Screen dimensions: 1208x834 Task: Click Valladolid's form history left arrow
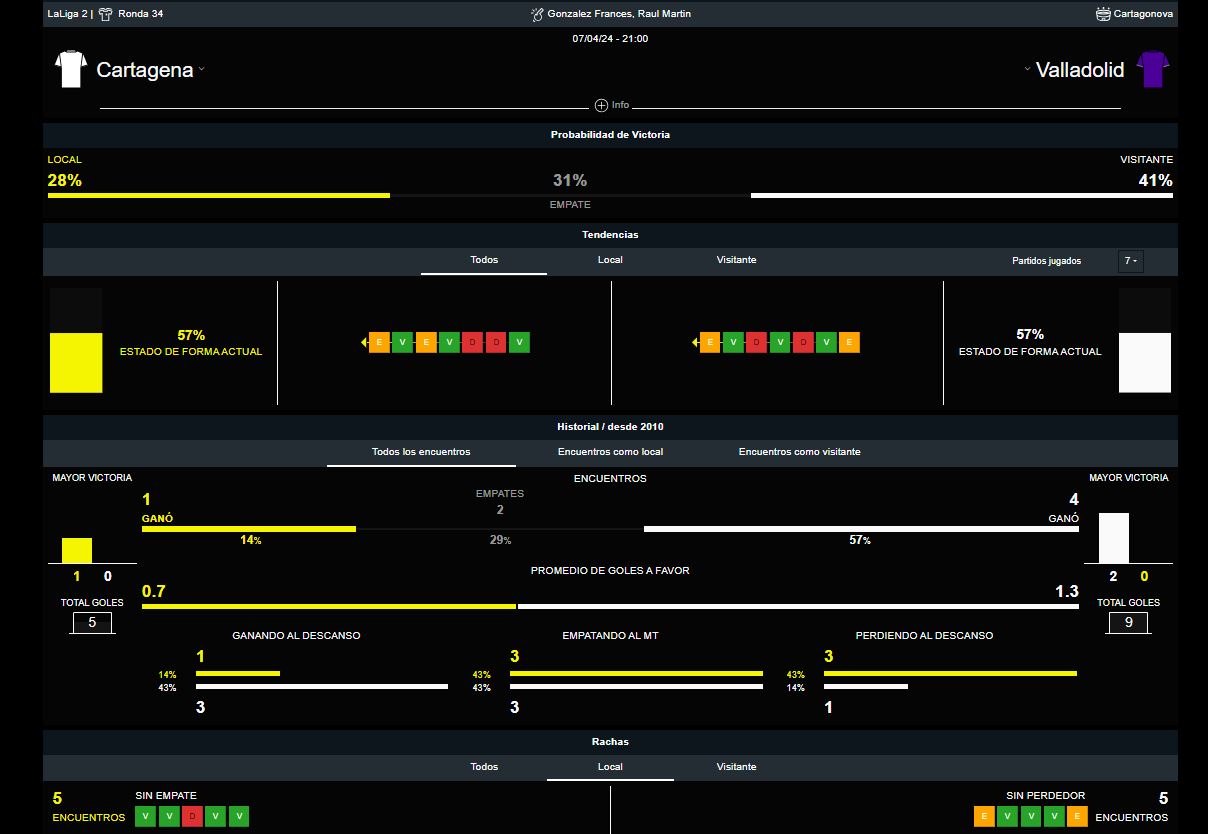pyautogui.click(x=695, y=343)
